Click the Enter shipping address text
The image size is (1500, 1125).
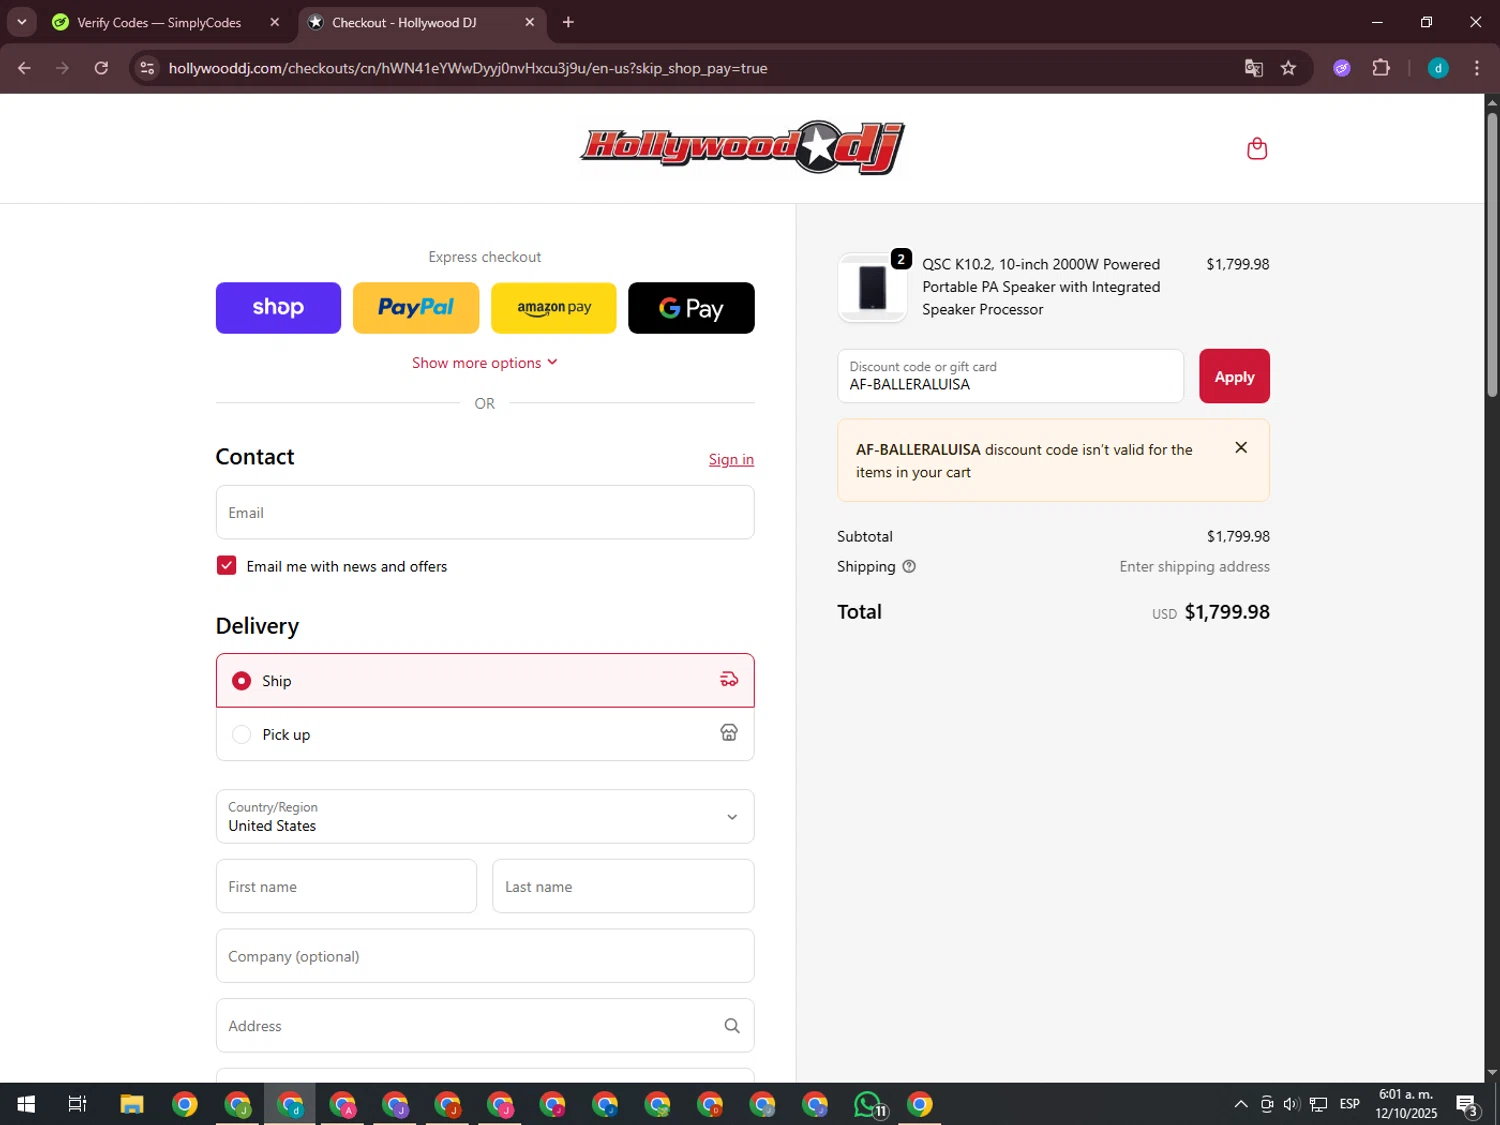(x=1194, y=566)
